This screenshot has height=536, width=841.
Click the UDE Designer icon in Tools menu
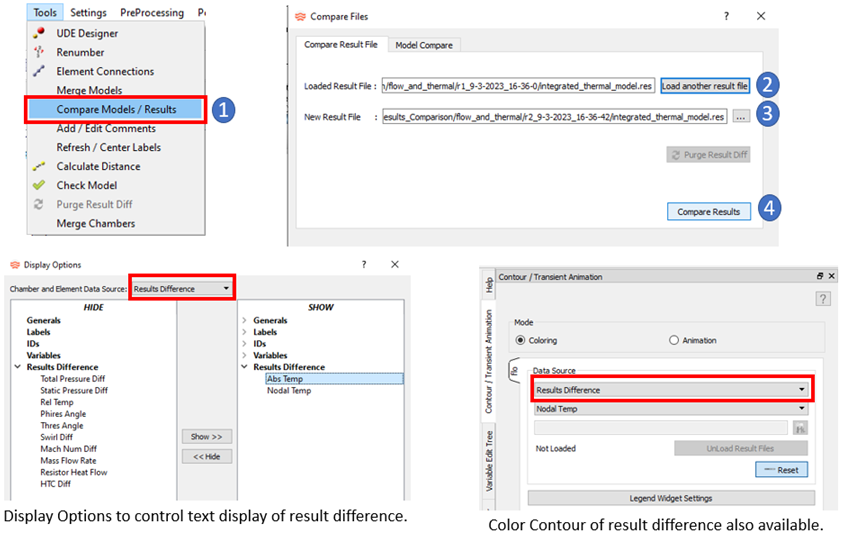[39, 33]
